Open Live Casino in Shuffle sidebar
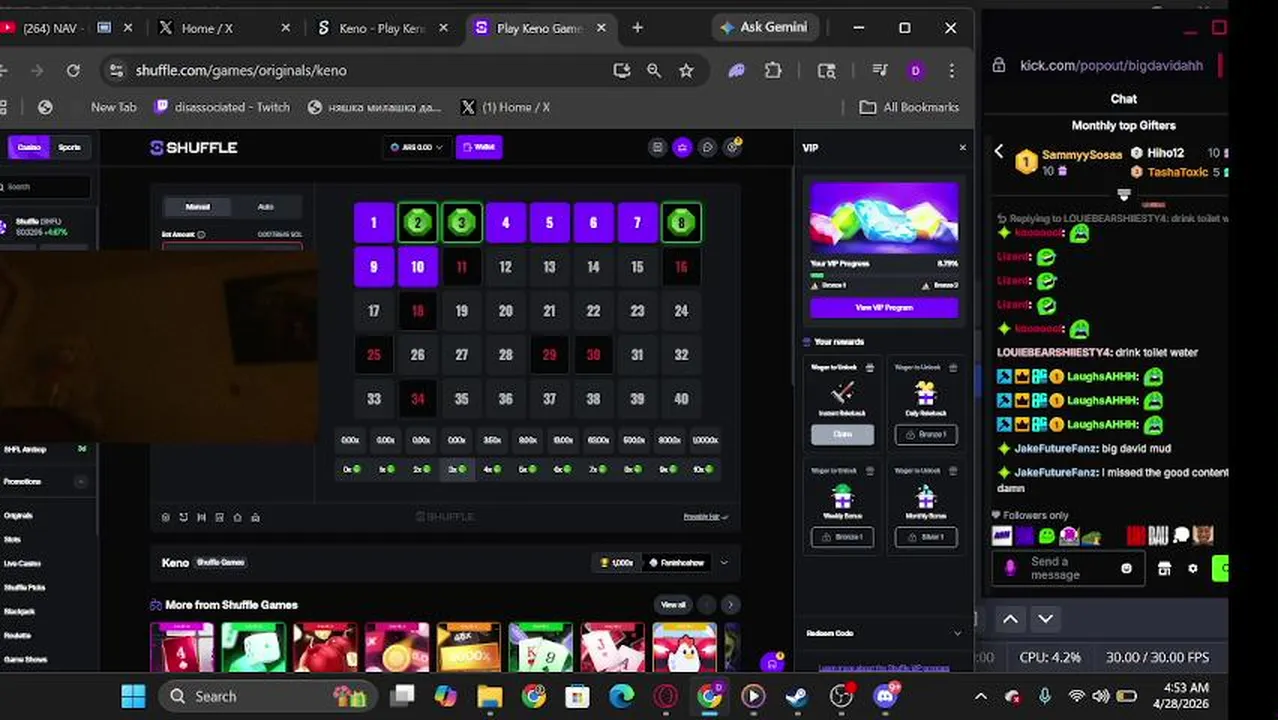The width and height of the screenshot is (1278, 720). pos(22,564)
